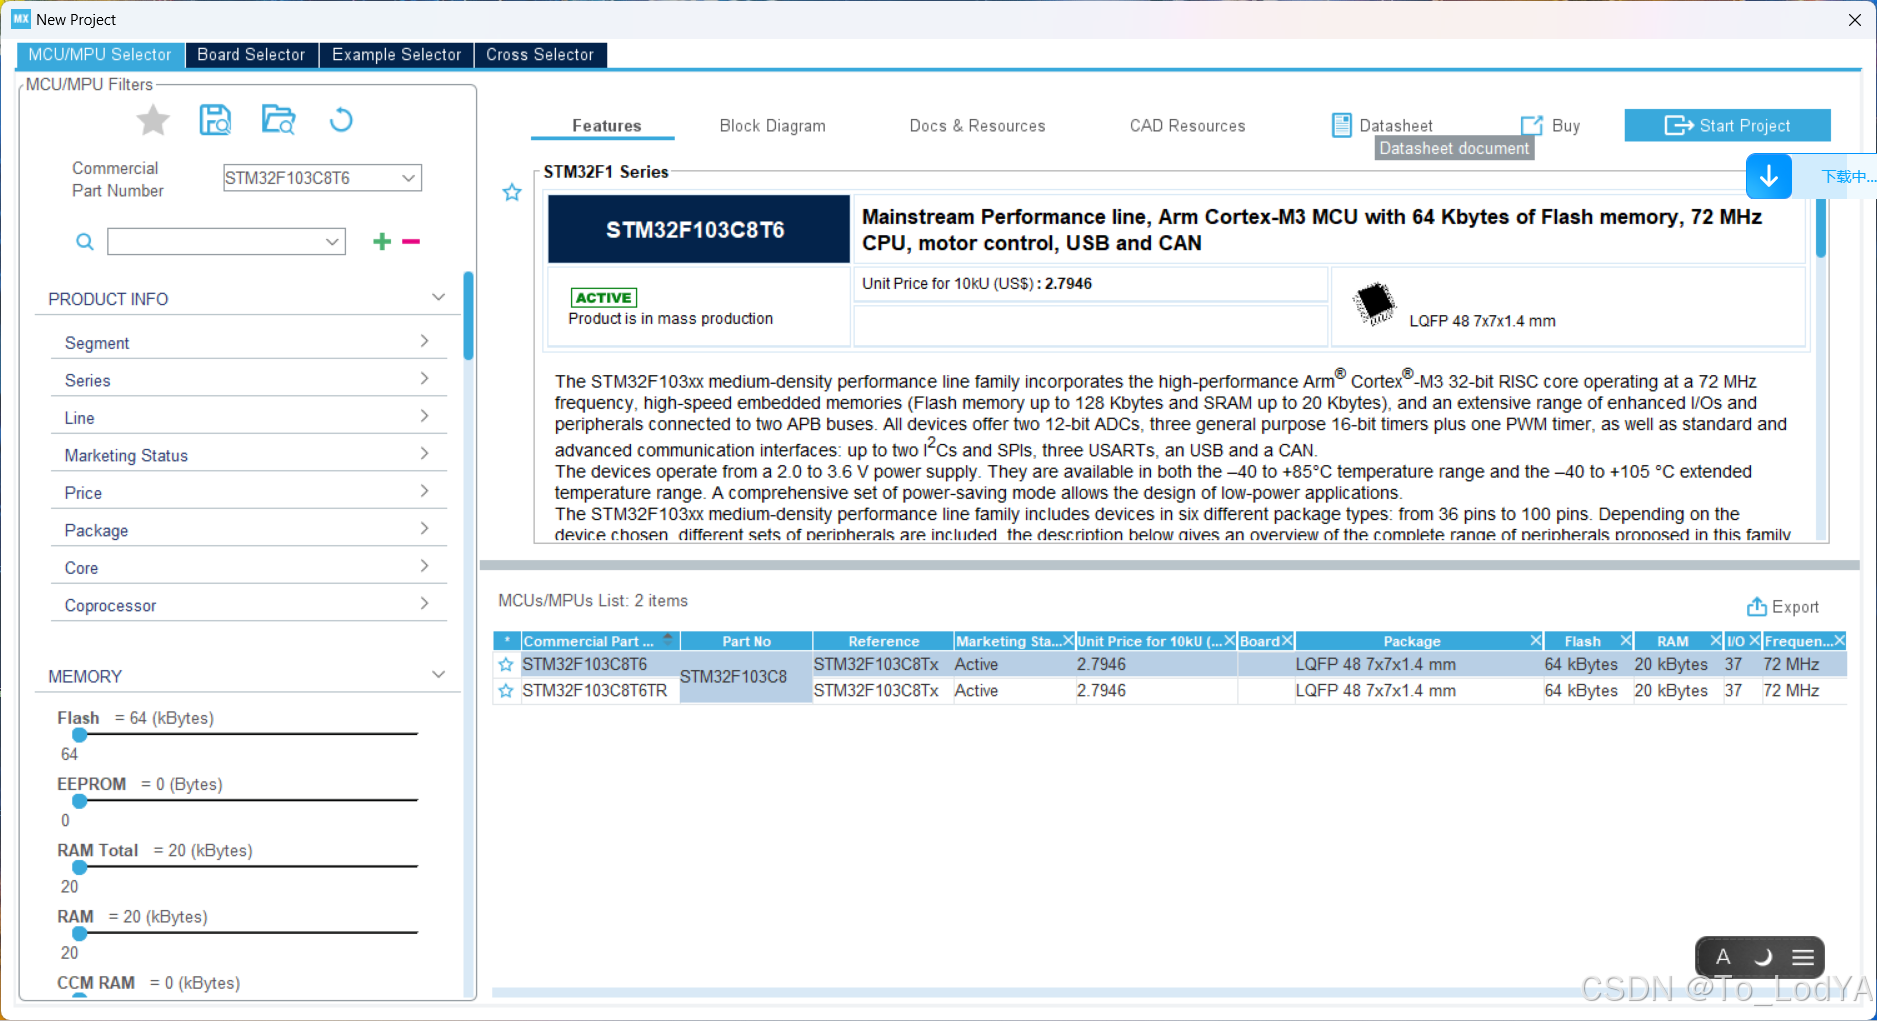Open the Docs & Resources tab

(977, 126)
